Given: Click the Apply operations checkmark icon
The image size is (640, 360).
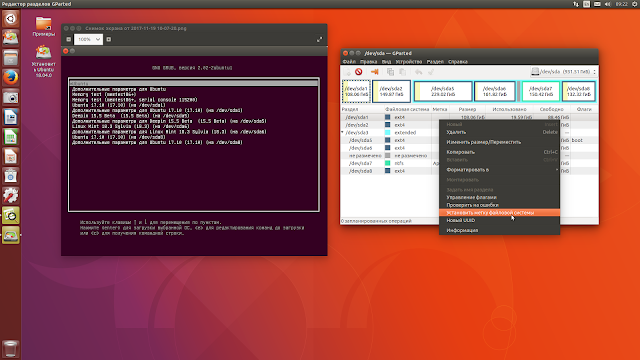Looking at the screenshot, I should coord(431,72).
